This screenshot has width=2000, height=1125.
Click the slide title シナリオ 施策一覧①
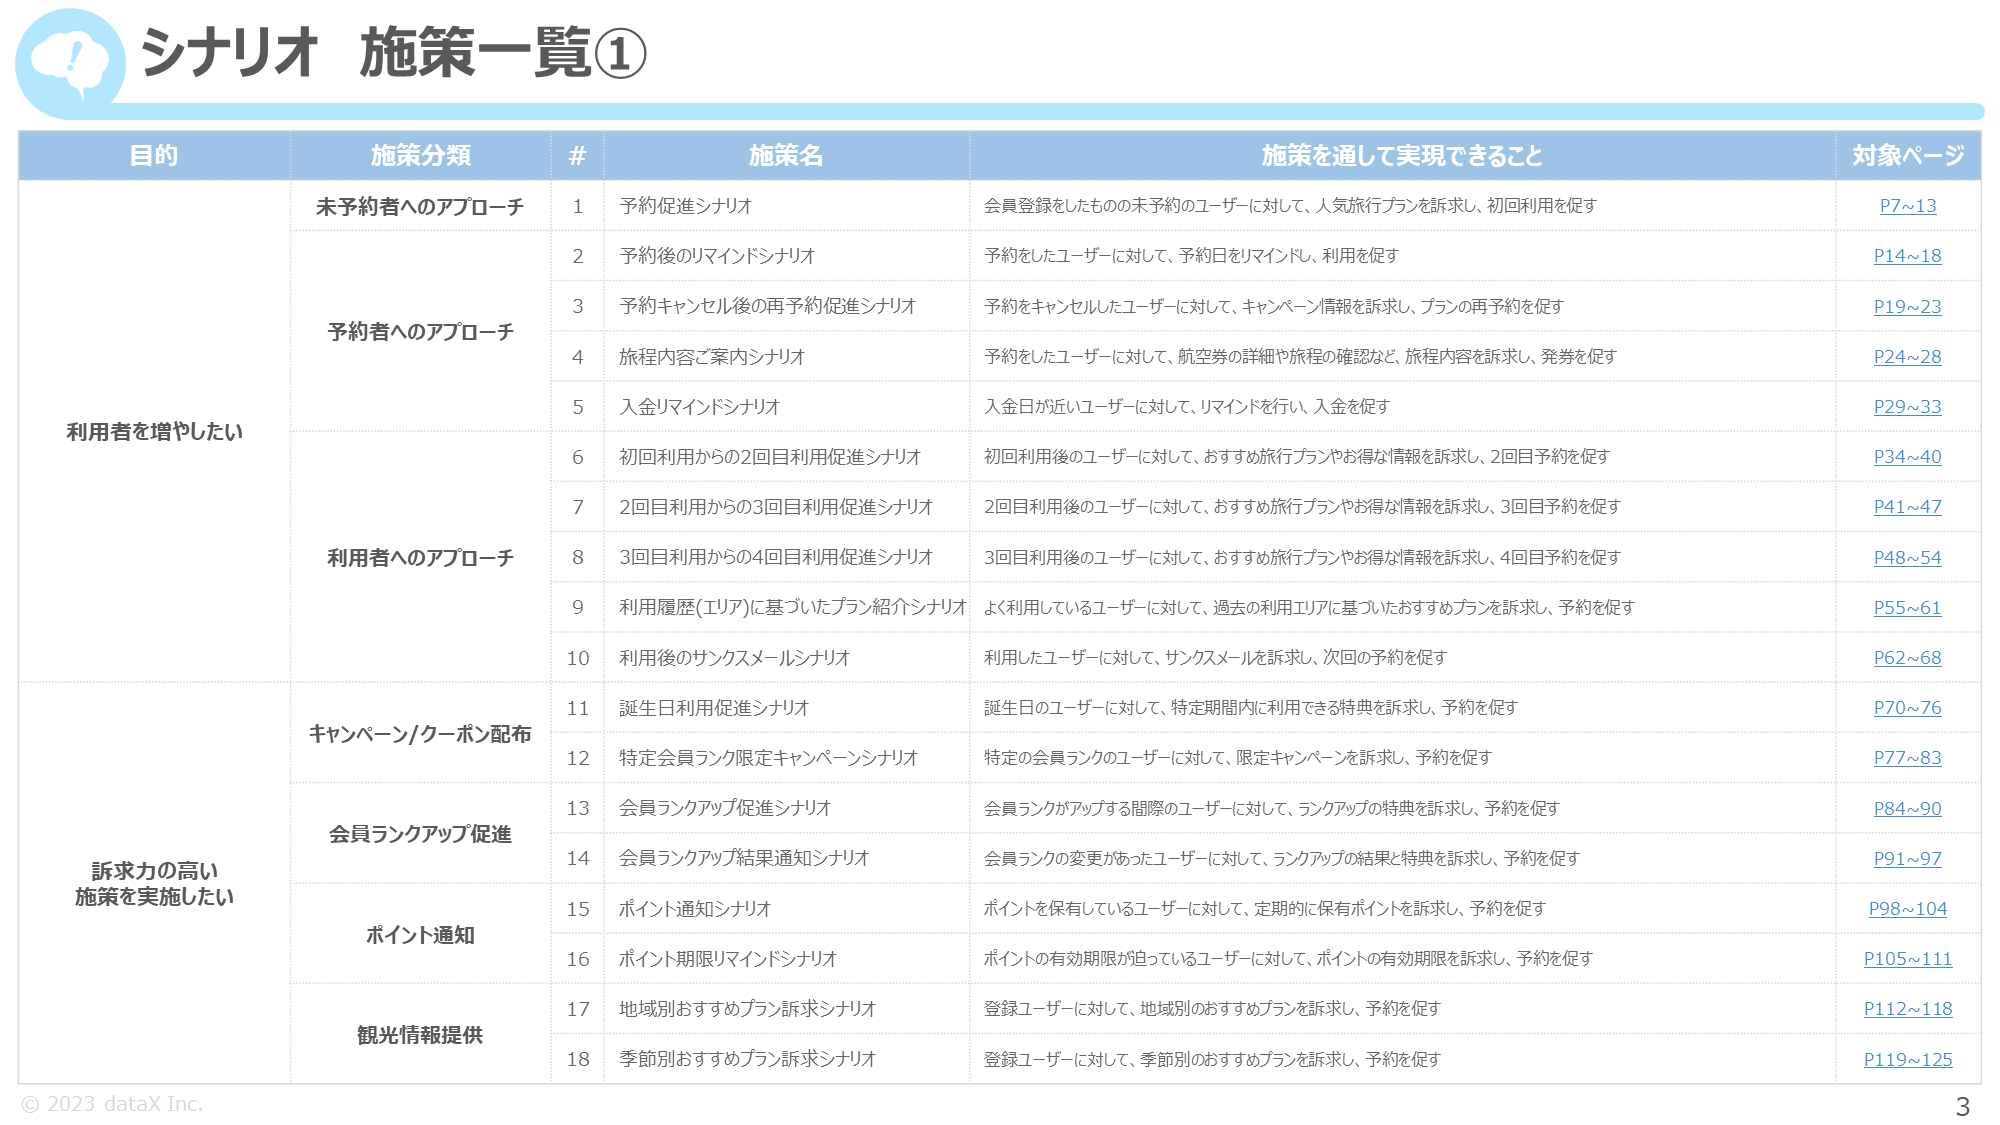[x=393, y=53]
